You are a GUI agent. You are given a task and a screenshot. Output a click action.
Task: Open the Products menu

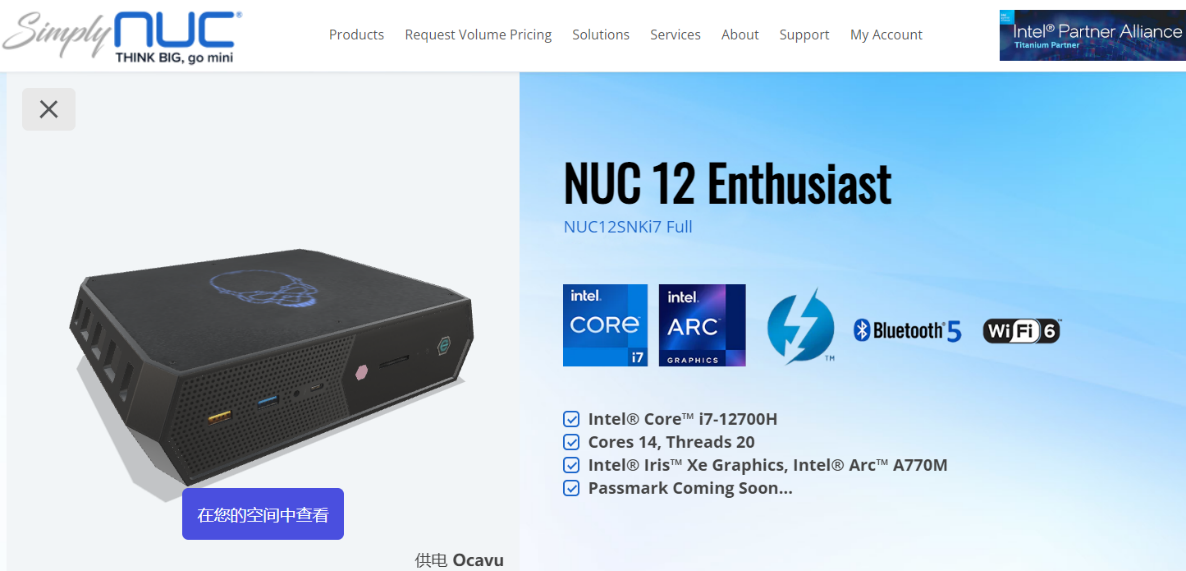(356, 35)
